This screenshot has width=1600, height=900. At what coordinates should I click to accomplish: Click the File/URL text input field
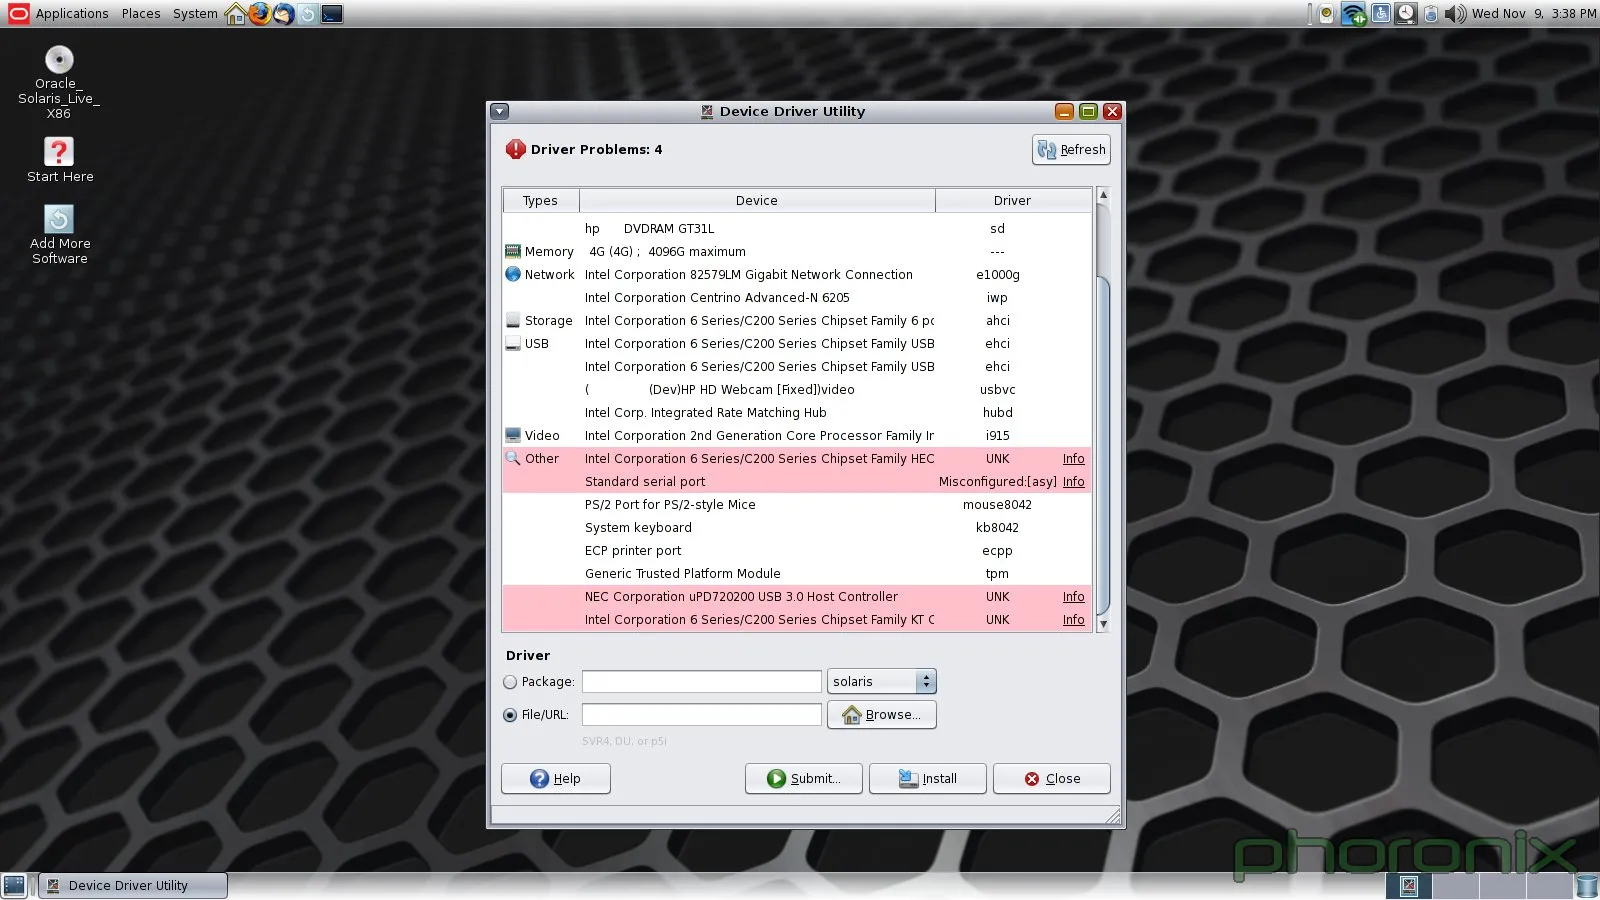pyautogui.click(x=701, y=715)
